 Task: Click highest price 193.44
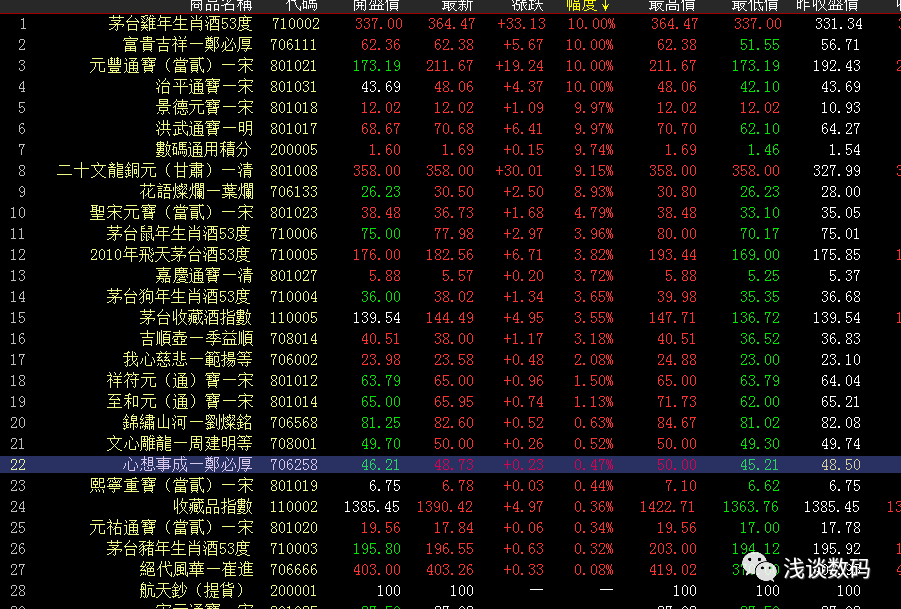(x=672, y=255)
